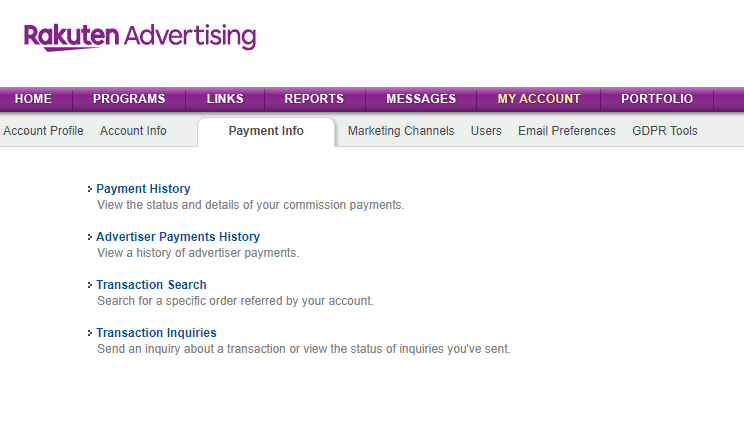Open the Marketing Channels tab

[x=401, y=131]
